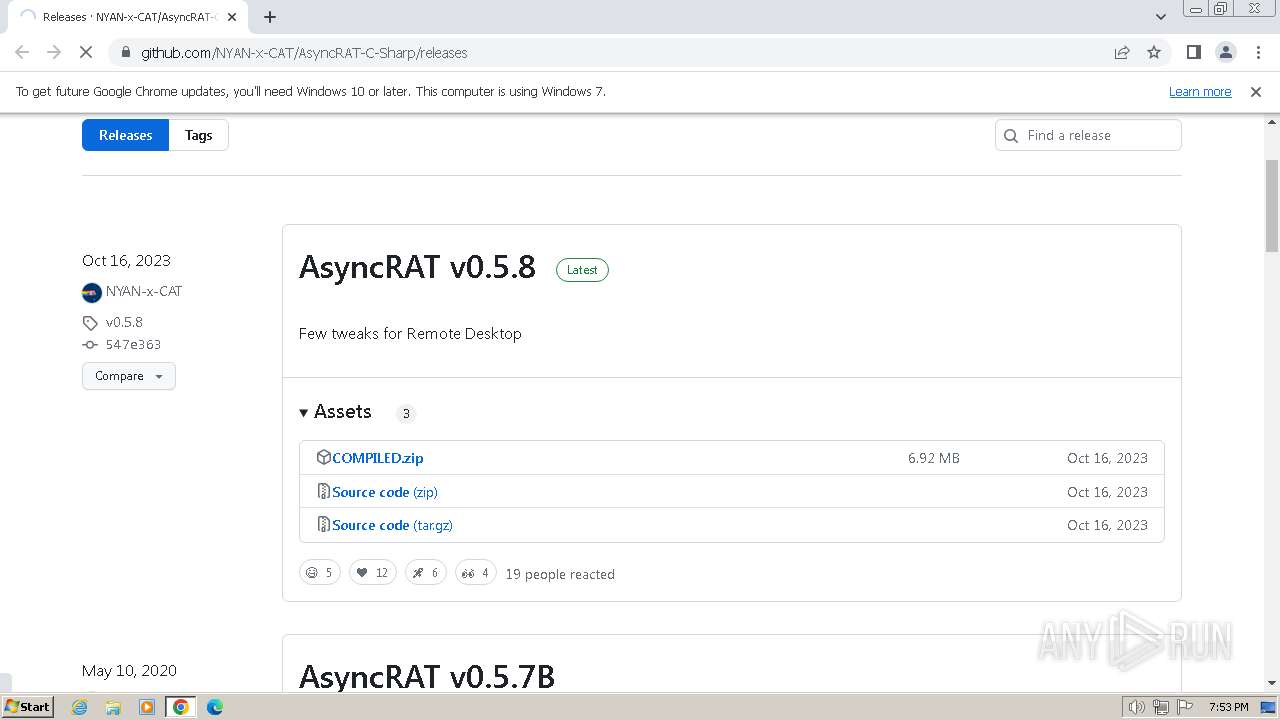Click the taskbar clock 7:53 PM

point(1228,707)
